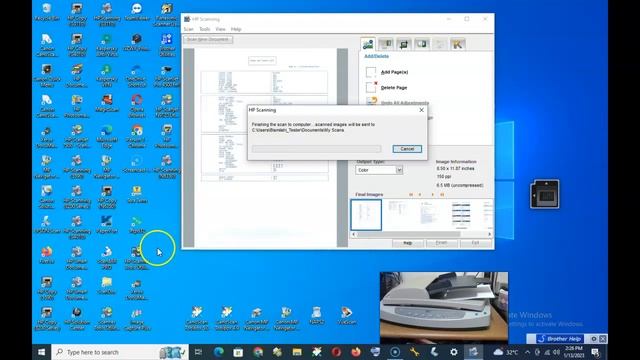Select the second final image thumbnail
Image resolution: width=640 pixels, height=360 pixels.
coord(397,215)
